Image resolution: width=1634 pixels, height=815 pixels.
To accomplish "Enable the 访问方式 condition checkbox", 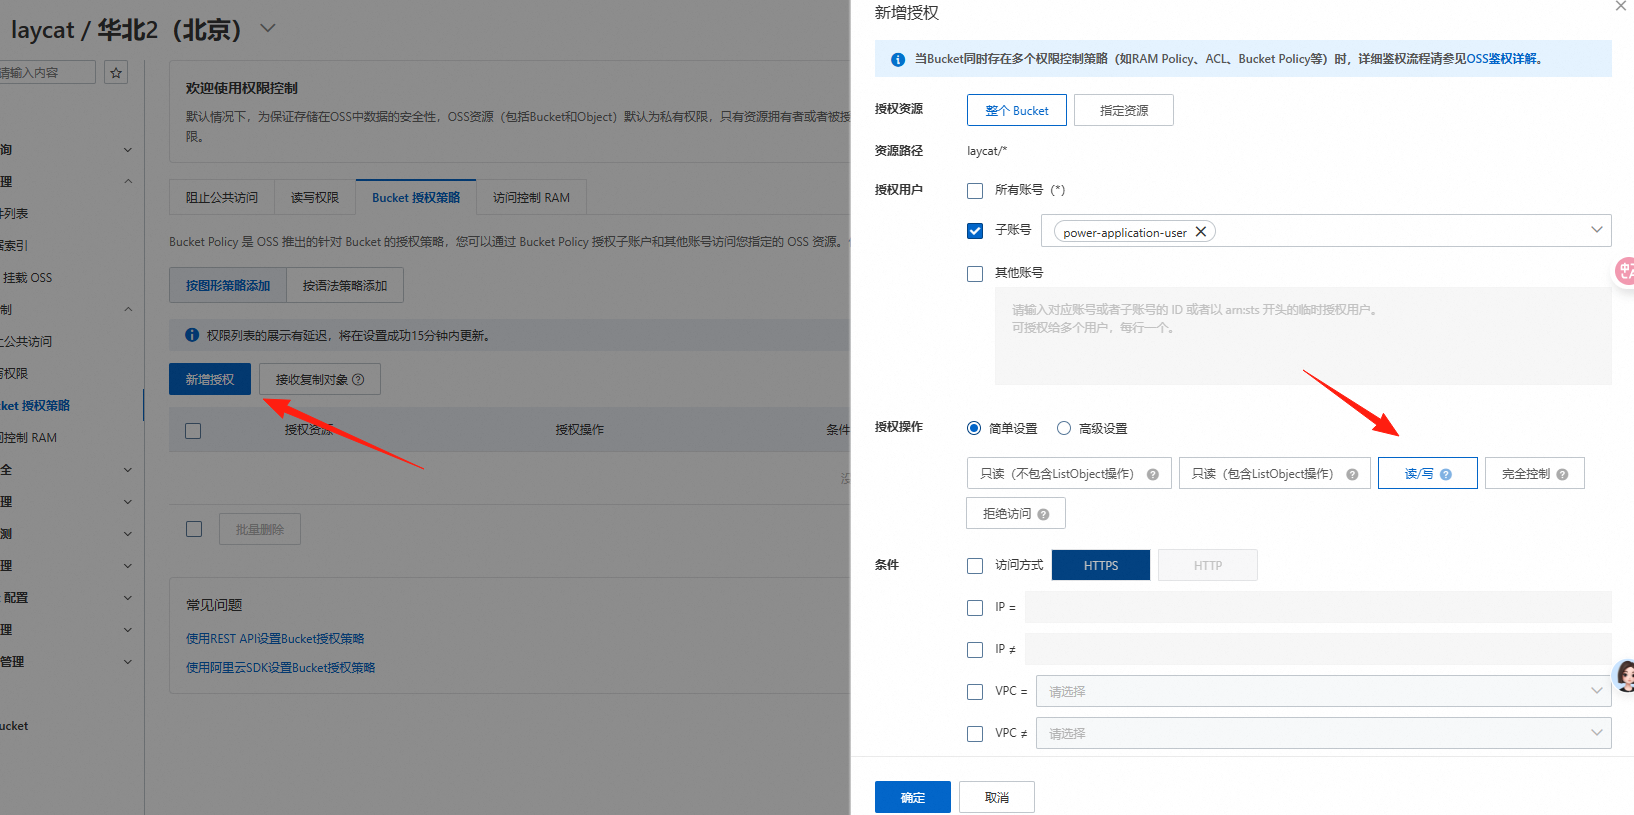I will 975,566.
